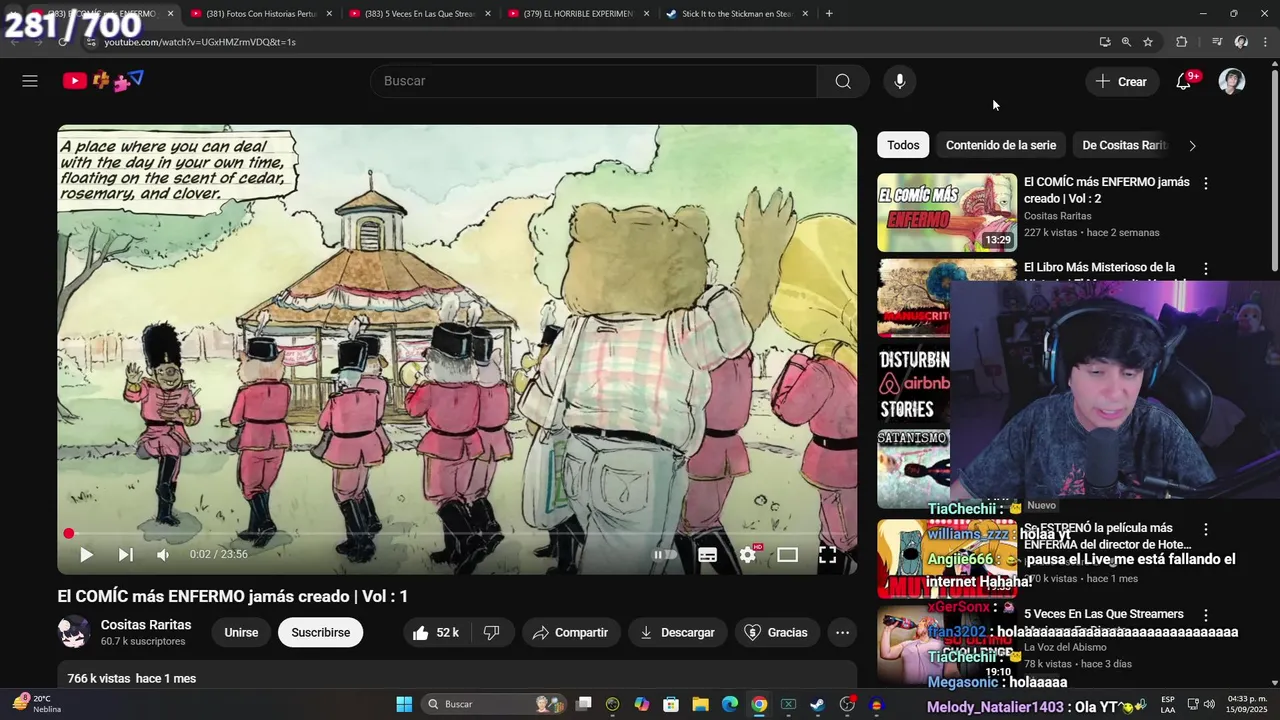Click the Buscar search field
Image resolution: width=1280 pixels, height=720 pixels.
594,81
